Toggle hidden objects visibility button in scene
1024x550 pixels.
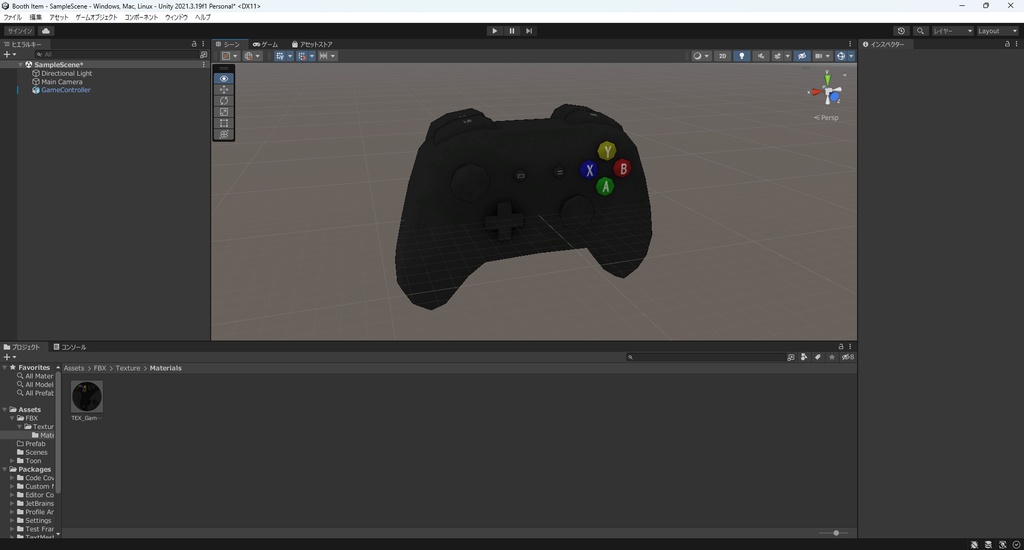(x=802, y=56)
